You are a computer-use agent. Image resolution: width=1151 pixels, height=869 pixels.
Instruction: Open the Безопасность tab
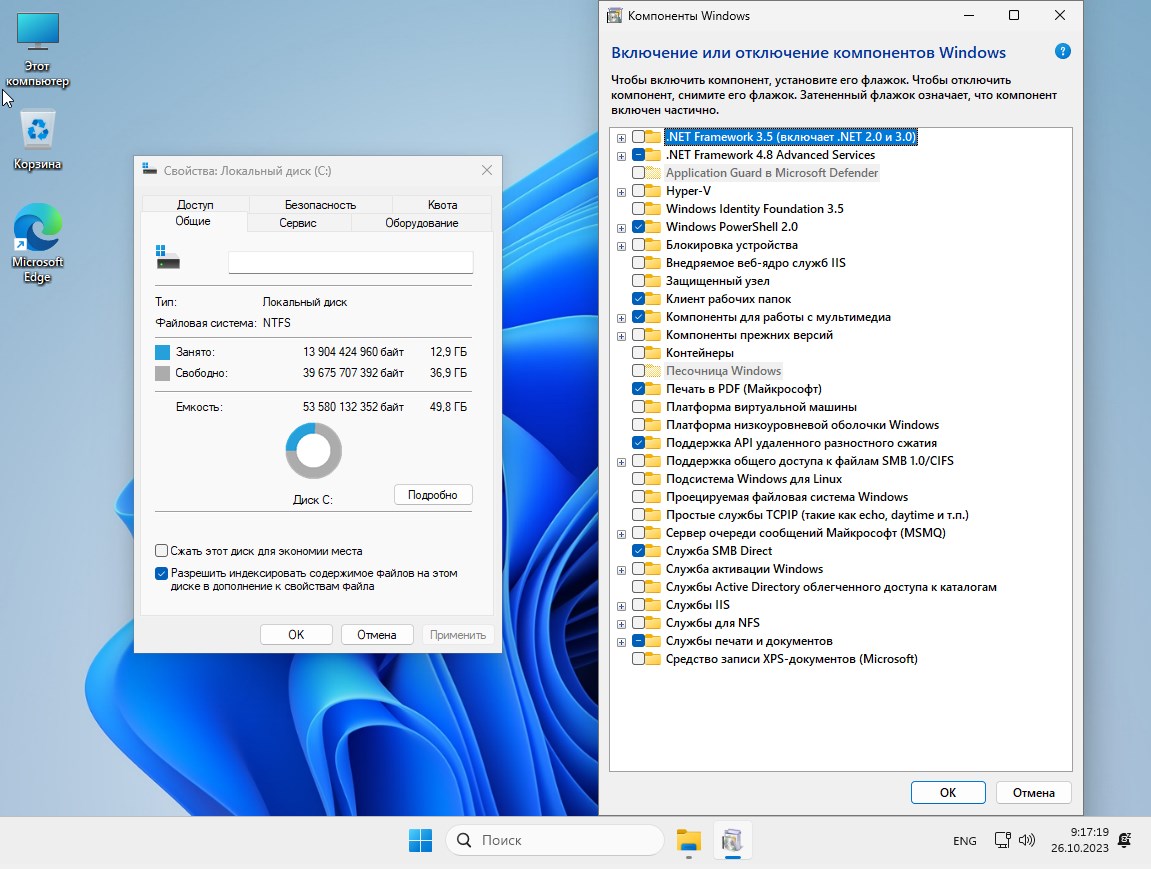pos(320,204)
